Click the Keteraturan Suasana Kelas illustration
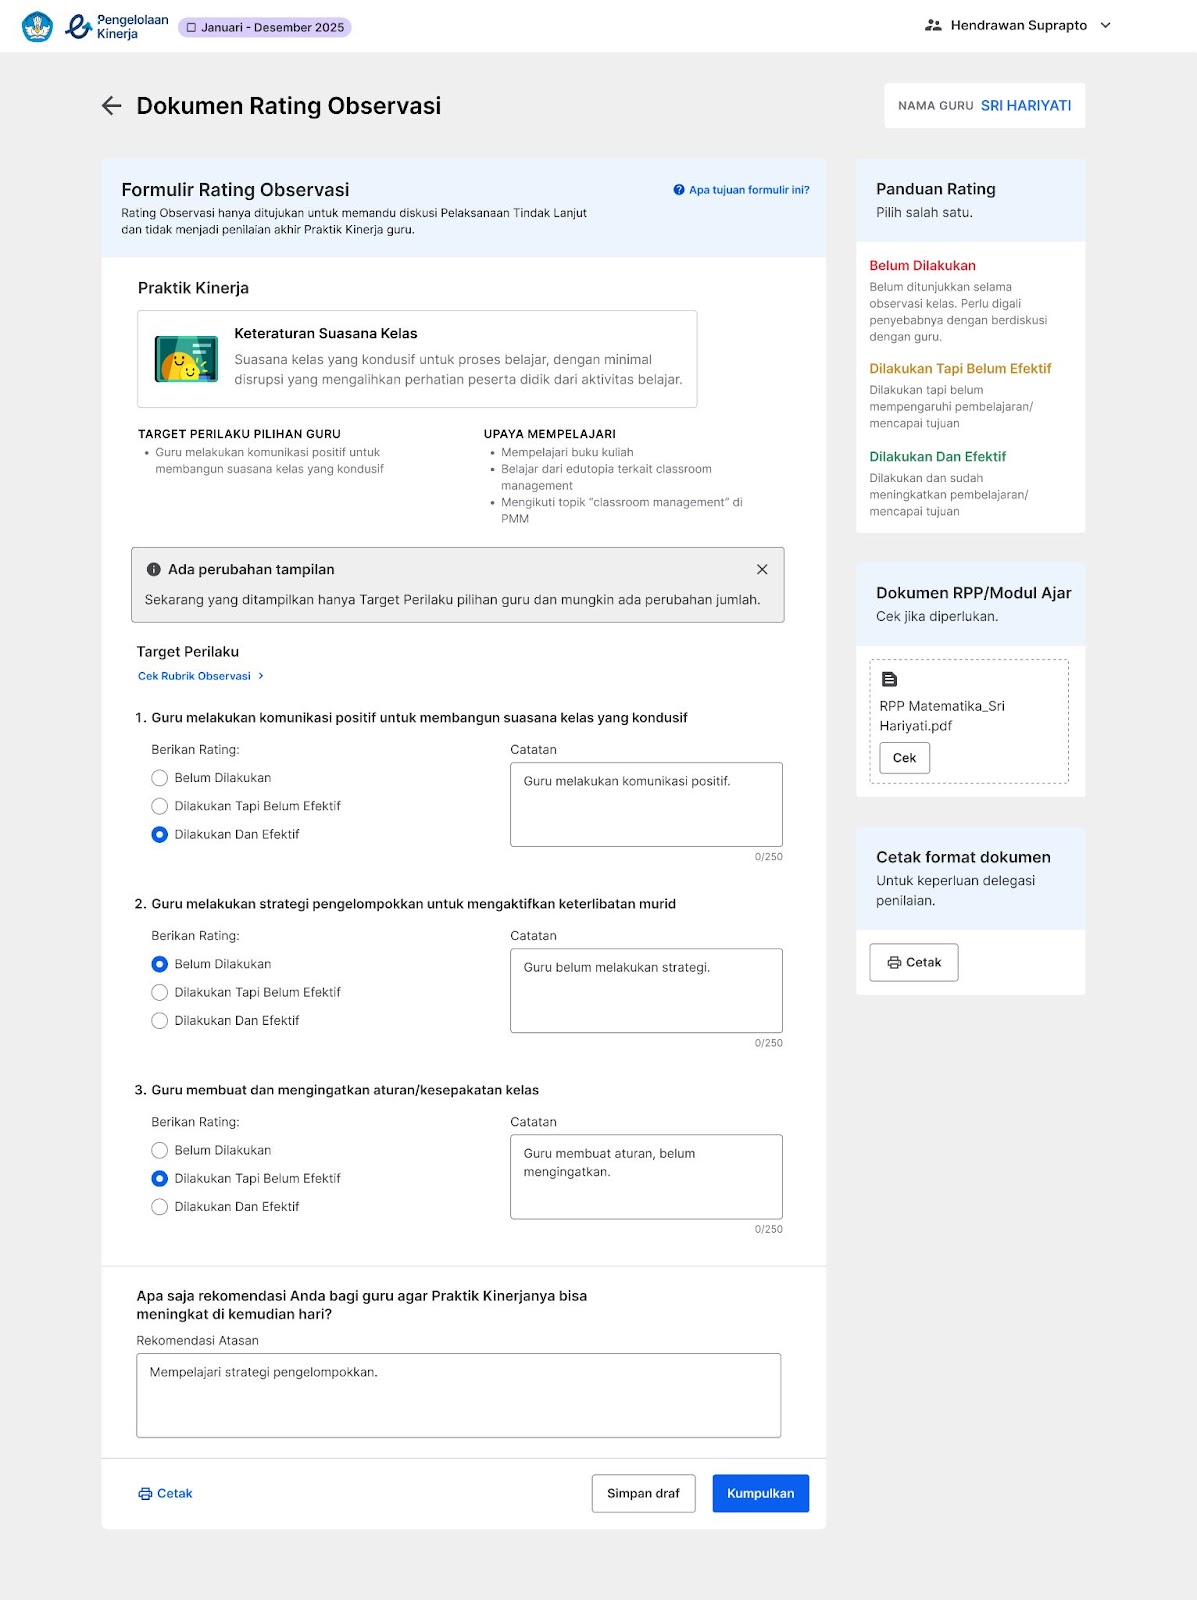Image resolution: width=1197 pixels, height=1600 pixels. click(x=186, y=359)
